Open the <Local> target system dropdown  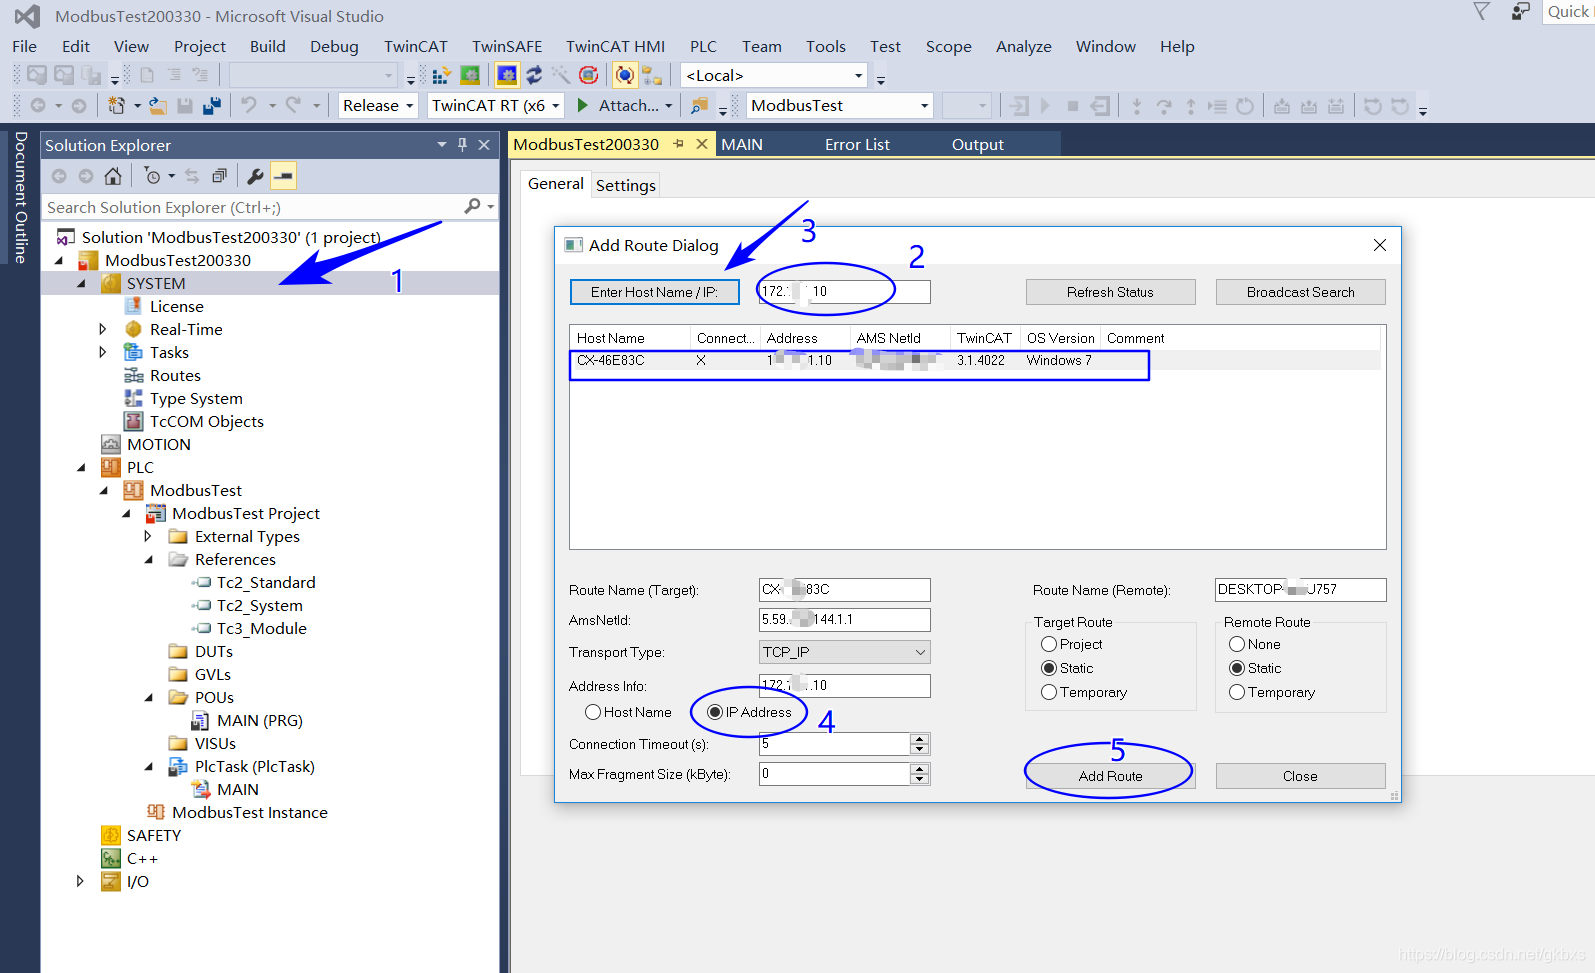tap(774, 75)
